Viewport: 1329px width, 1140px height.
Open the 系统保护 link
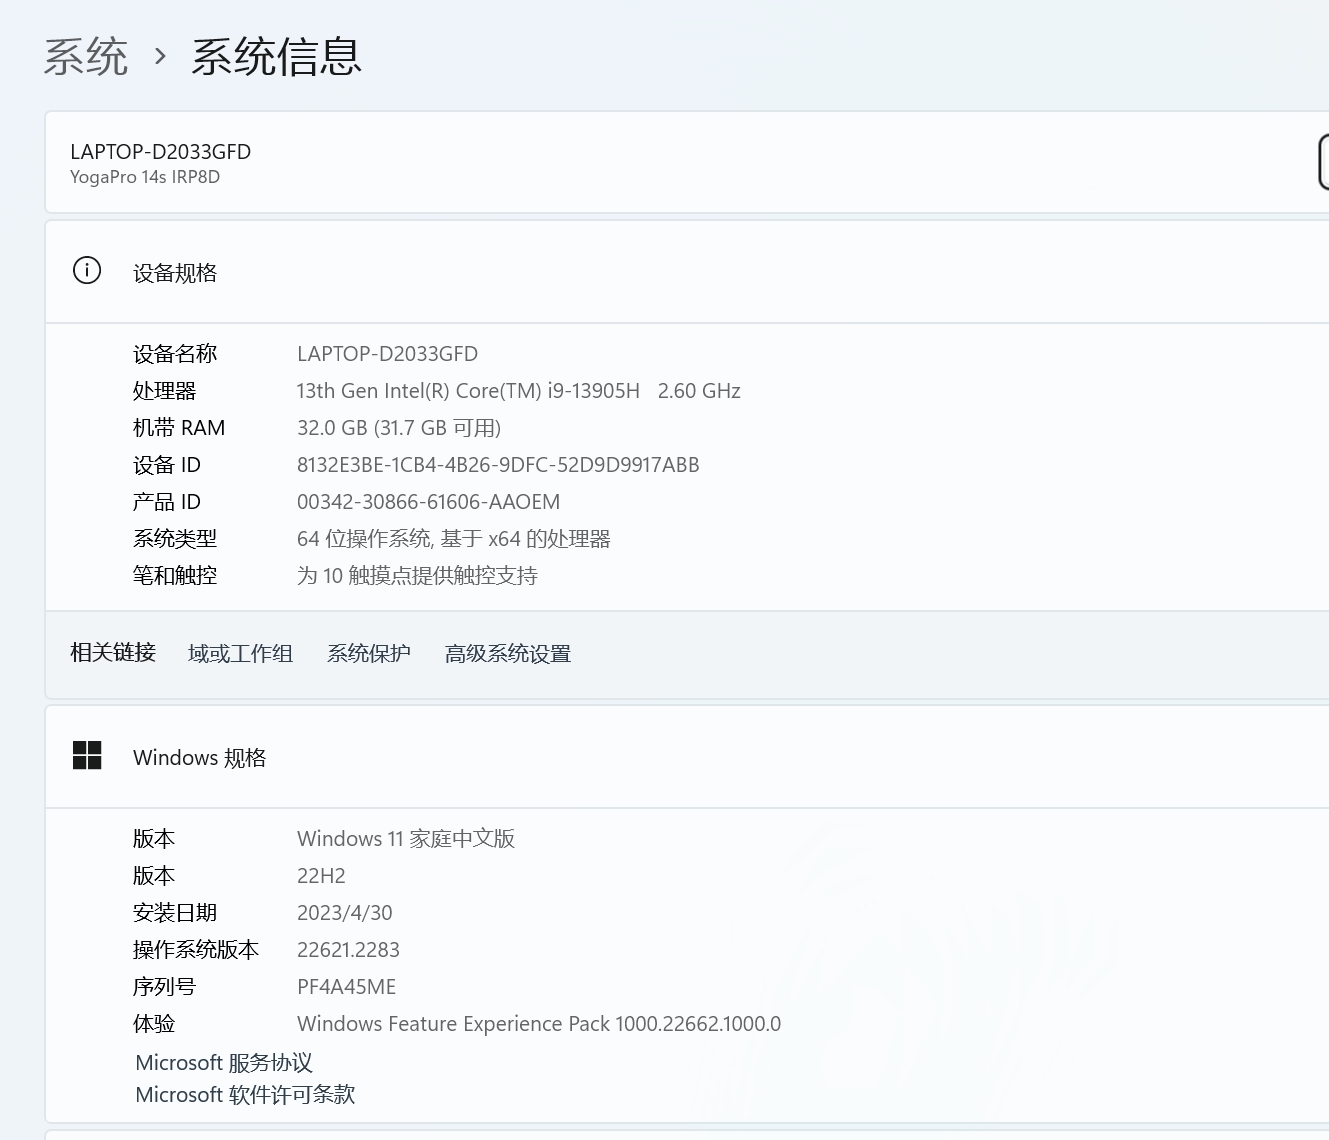click(368, 654)
